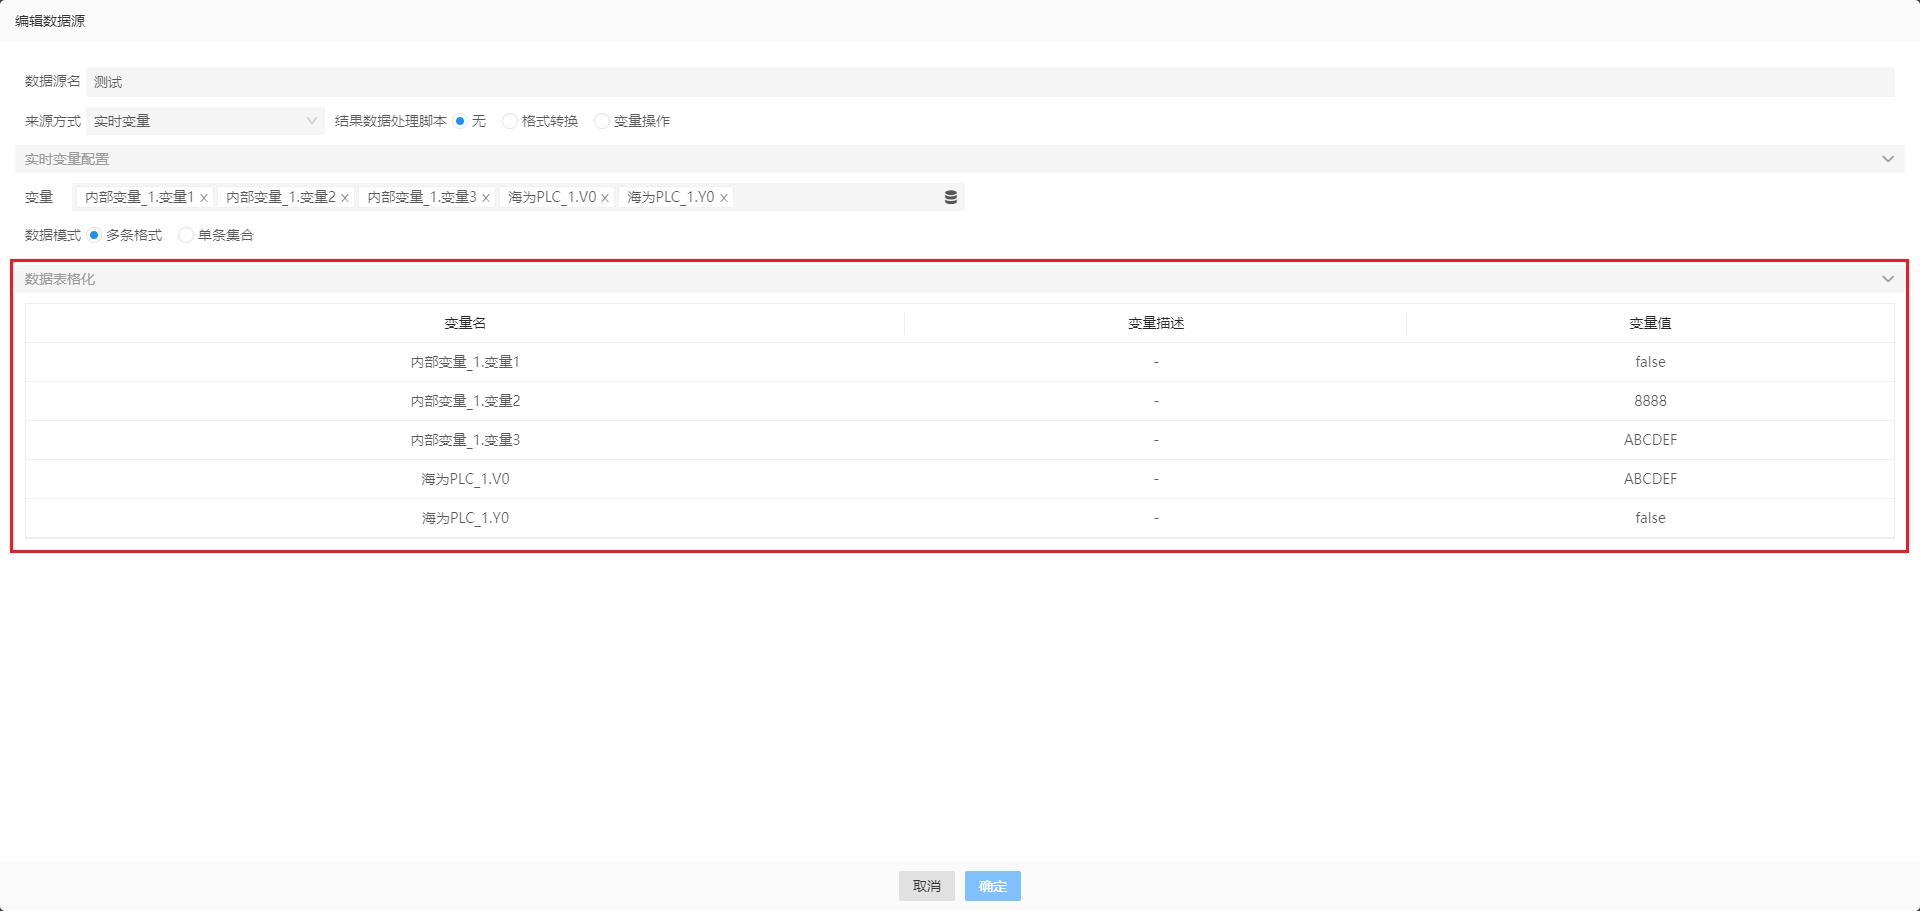Collapse the 实时变量配置 section
Screen dimensions: 1920x911
click(x=1888, y=159)
